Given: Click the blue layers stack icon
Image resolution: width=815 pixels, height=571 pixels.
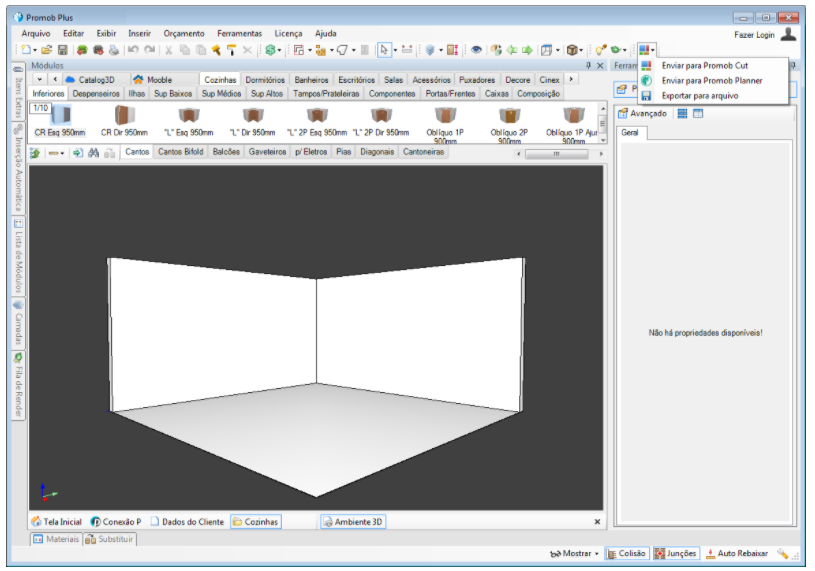Looking at the screenshot, I should coord(430,50).
